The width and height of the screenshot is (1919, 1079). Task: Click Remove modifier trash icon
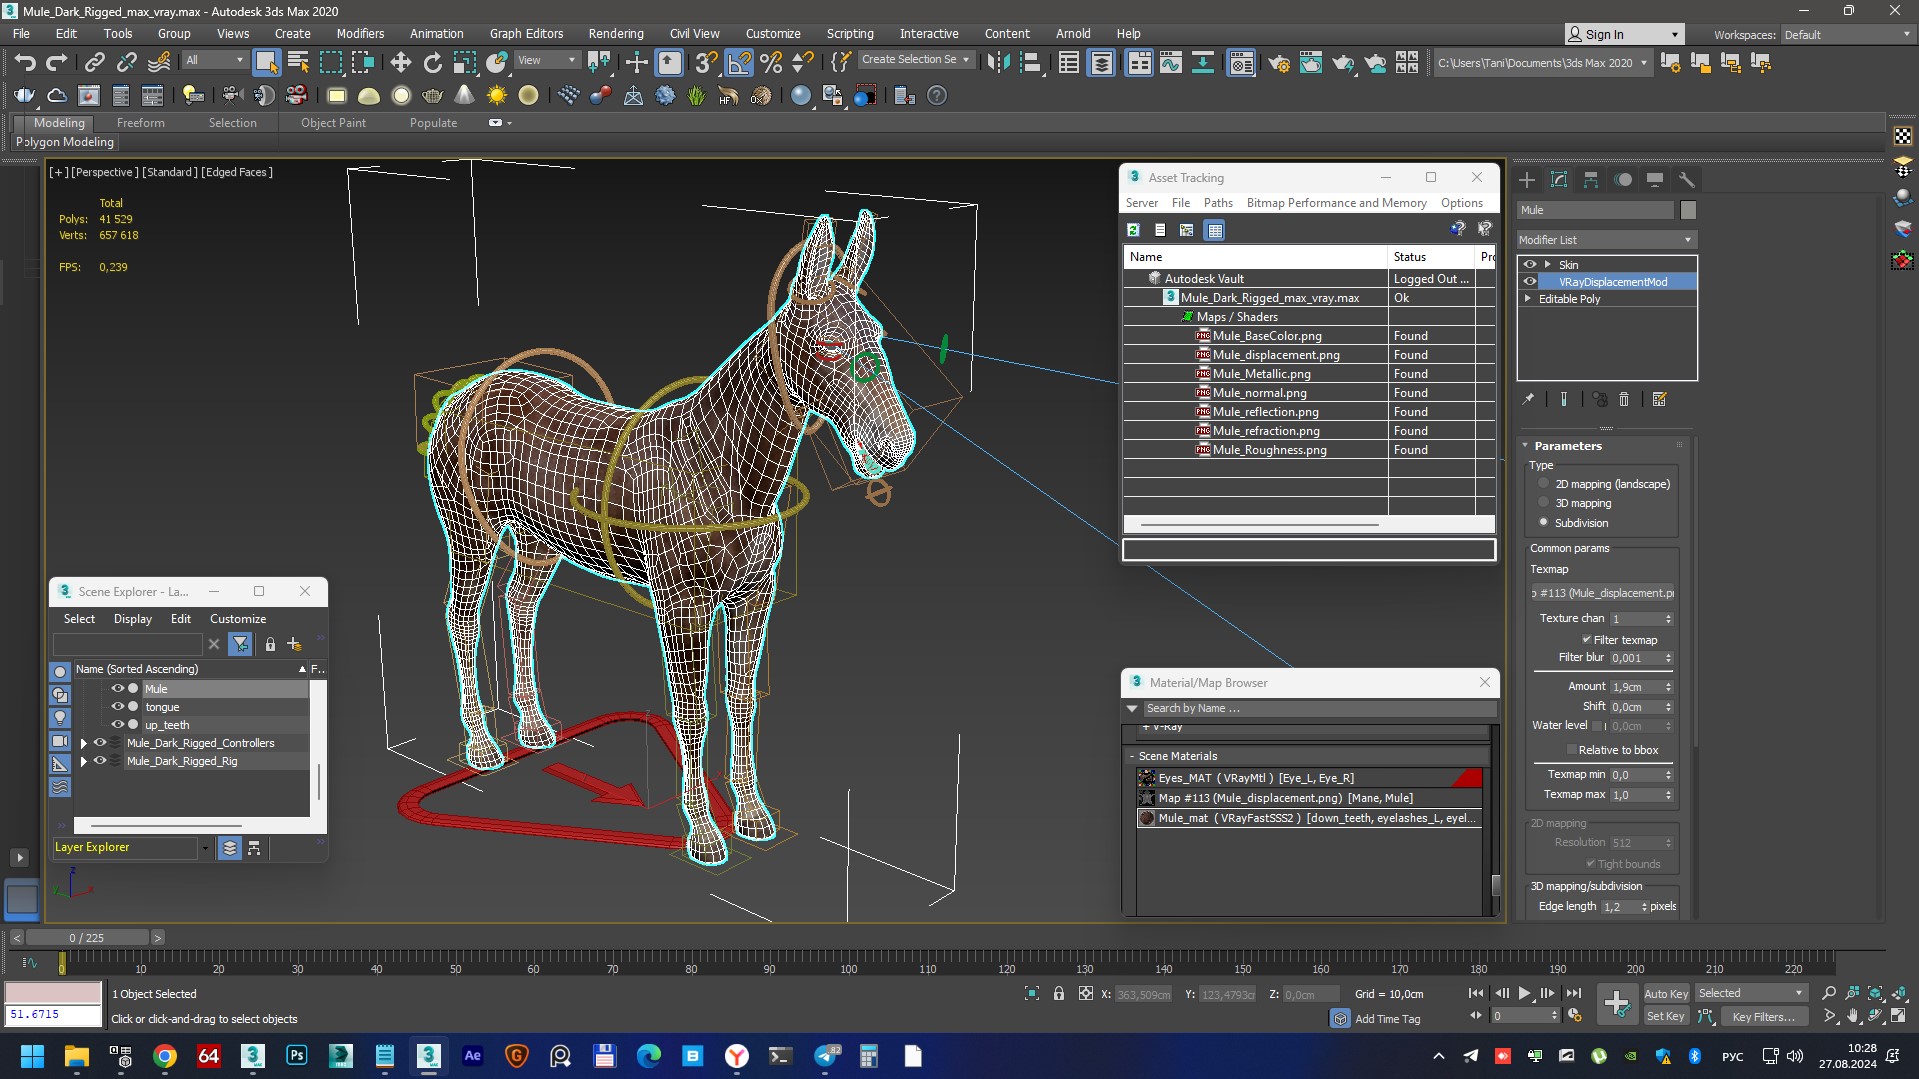(1624, 399)
